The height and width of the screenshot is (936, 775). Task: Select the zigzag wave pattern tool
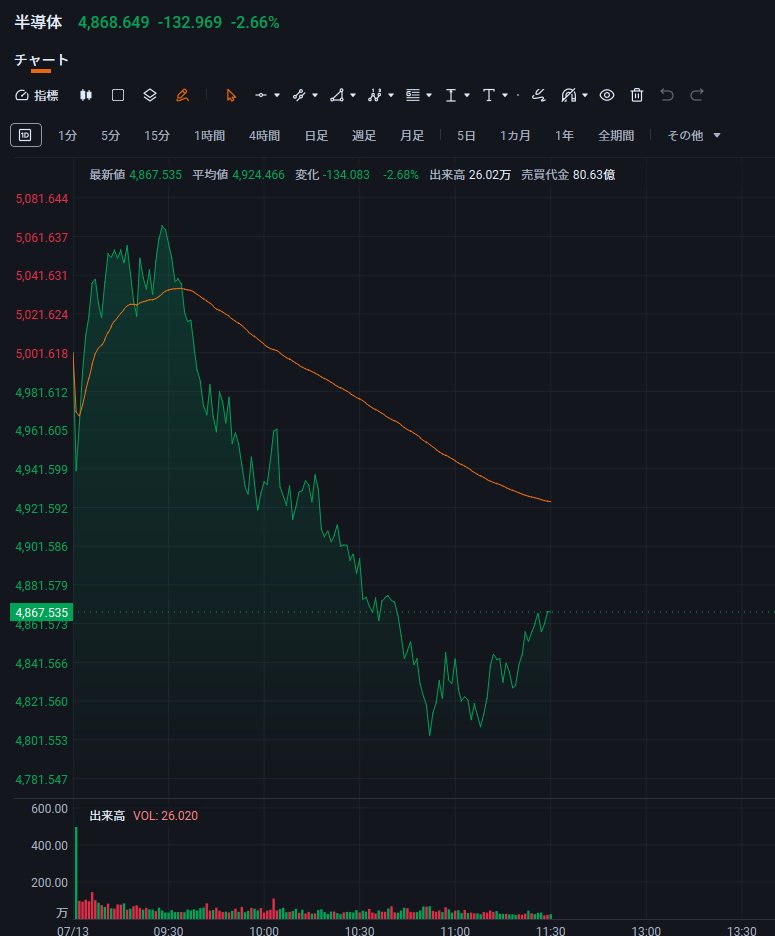(x=375, y=96)
